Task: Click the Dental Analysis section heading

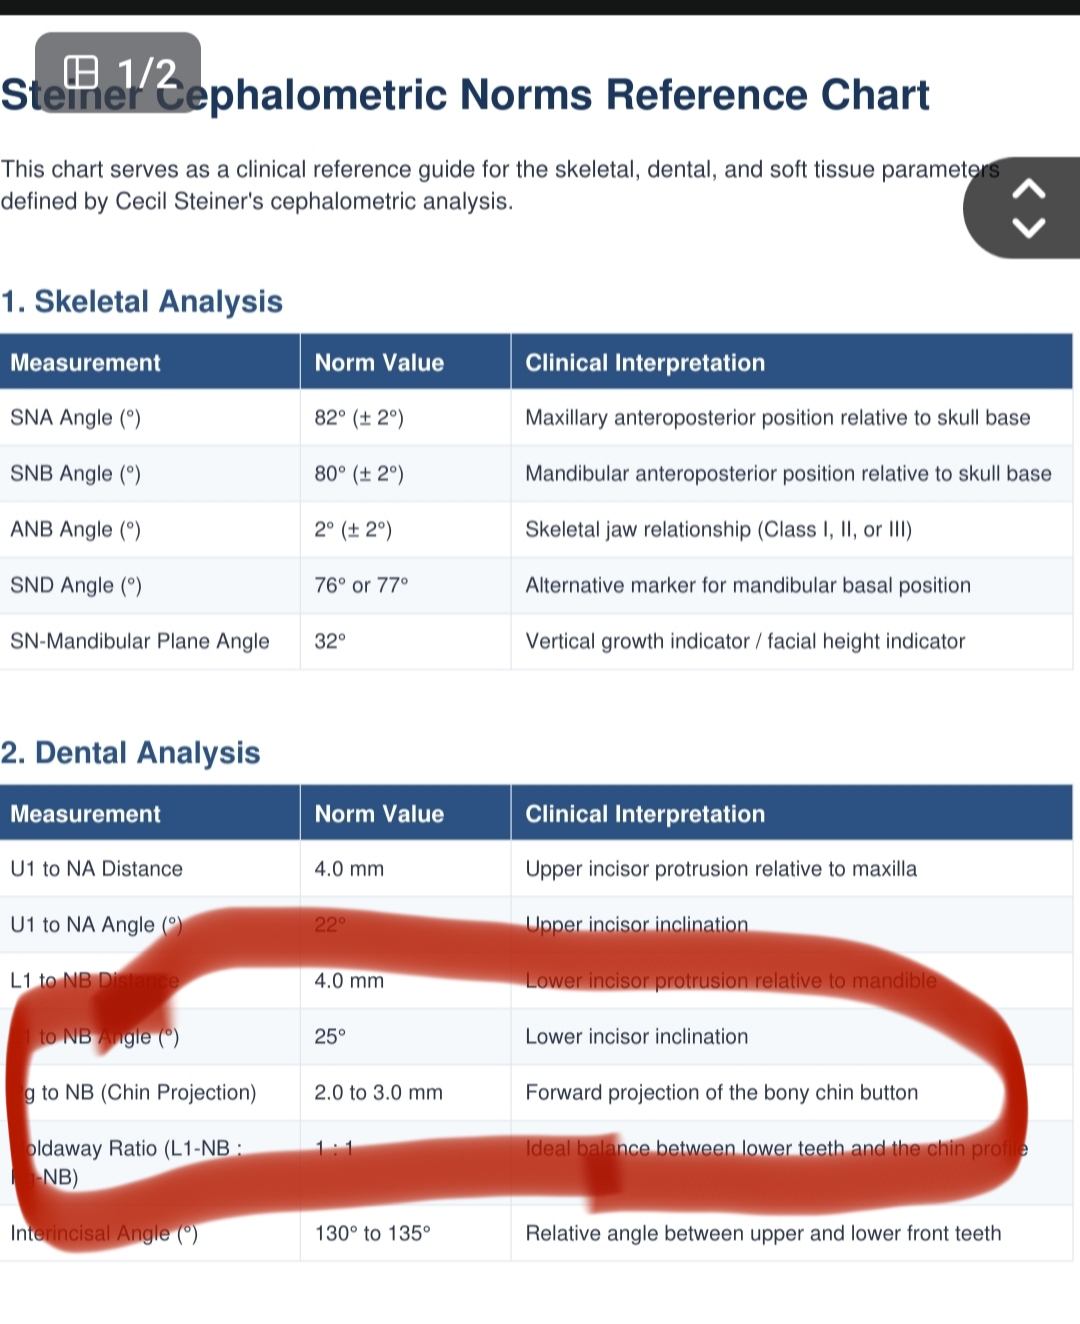Action: pos(130,752)
